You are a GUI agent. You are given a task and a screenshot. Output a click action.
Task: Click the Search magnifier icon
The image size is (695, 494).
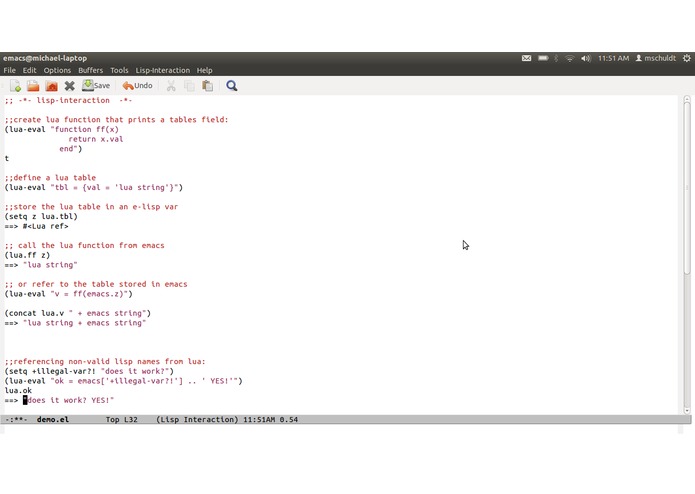coord(231,86)
